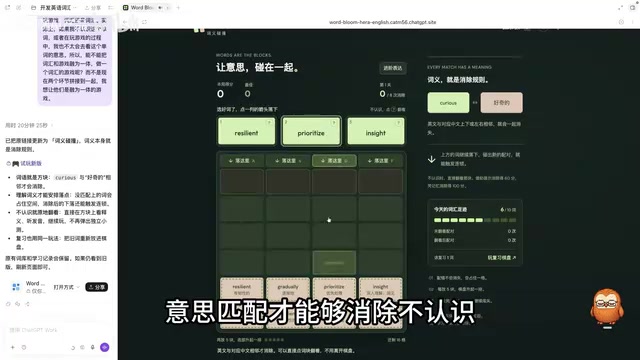This screenshot has height=360, width=640.
Task: Click the tools icon next to plus
Action: tap(24, 347)
